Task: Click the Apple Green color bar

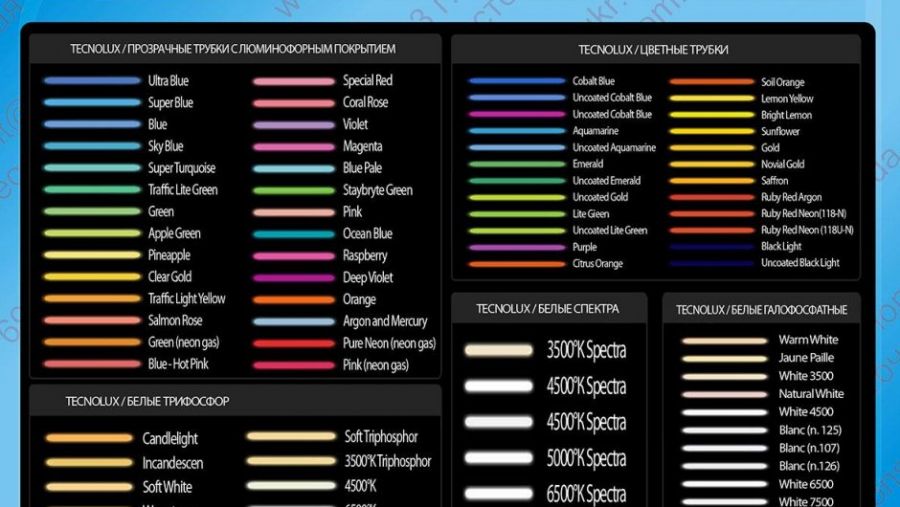Action: point(92,234)
